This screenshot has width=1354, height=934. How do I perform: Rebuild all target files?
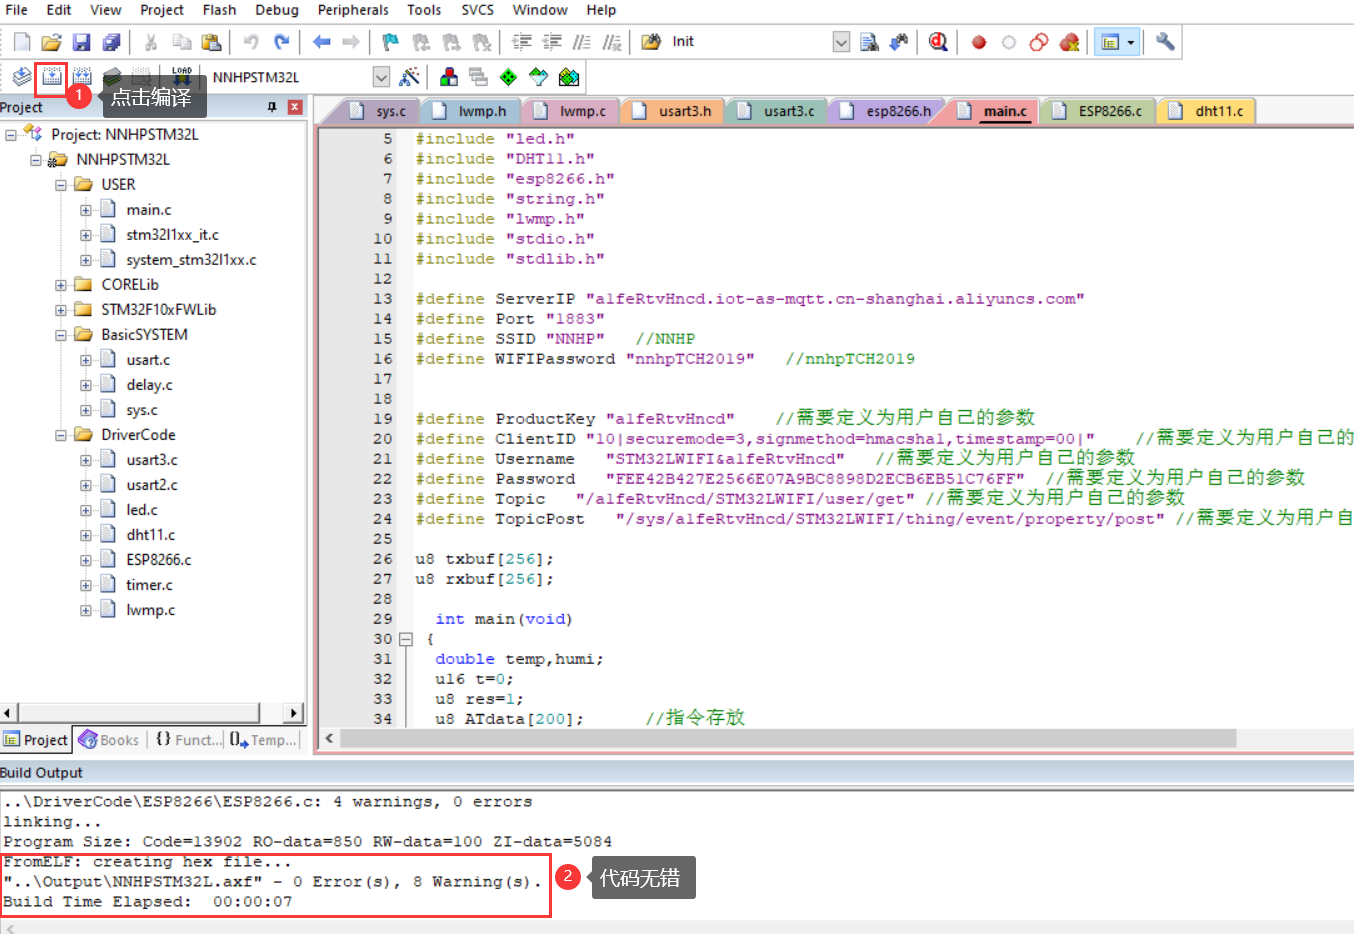click(x=82, y=77)
